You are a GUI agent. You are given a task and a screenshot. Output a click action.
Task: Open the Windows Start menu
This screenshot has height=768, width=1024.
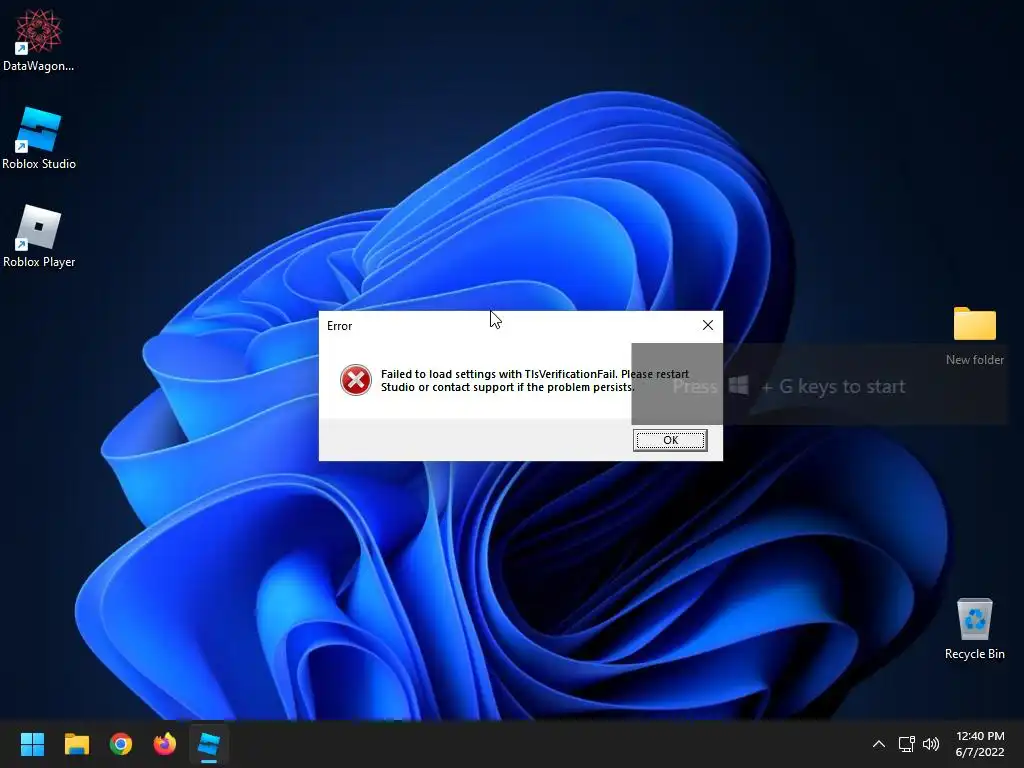pyautogui.click(x=32, y=744)
